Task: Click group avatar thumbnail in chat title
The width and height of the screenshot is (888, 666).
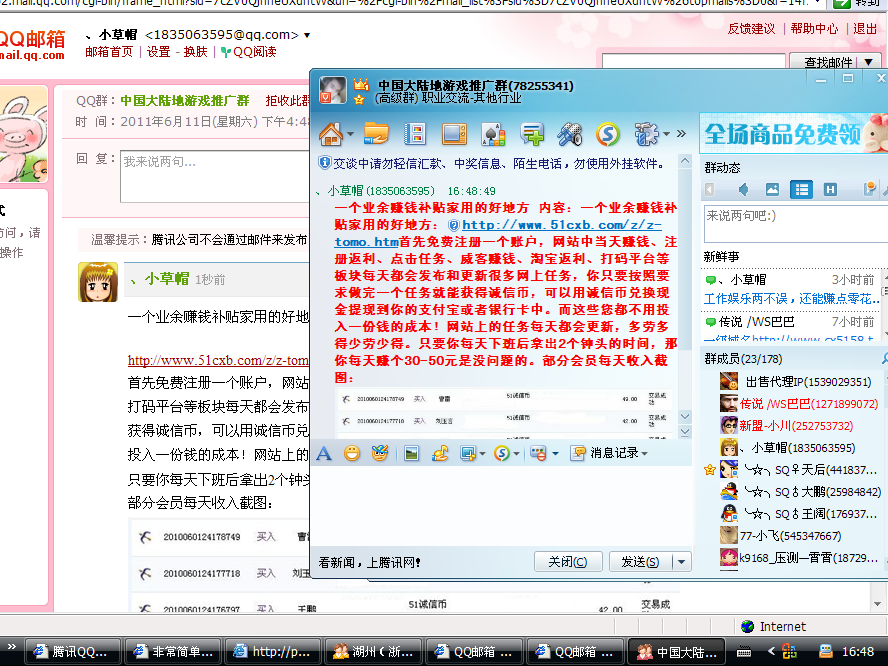Action: pyautogui.click(x=332, y=90)
